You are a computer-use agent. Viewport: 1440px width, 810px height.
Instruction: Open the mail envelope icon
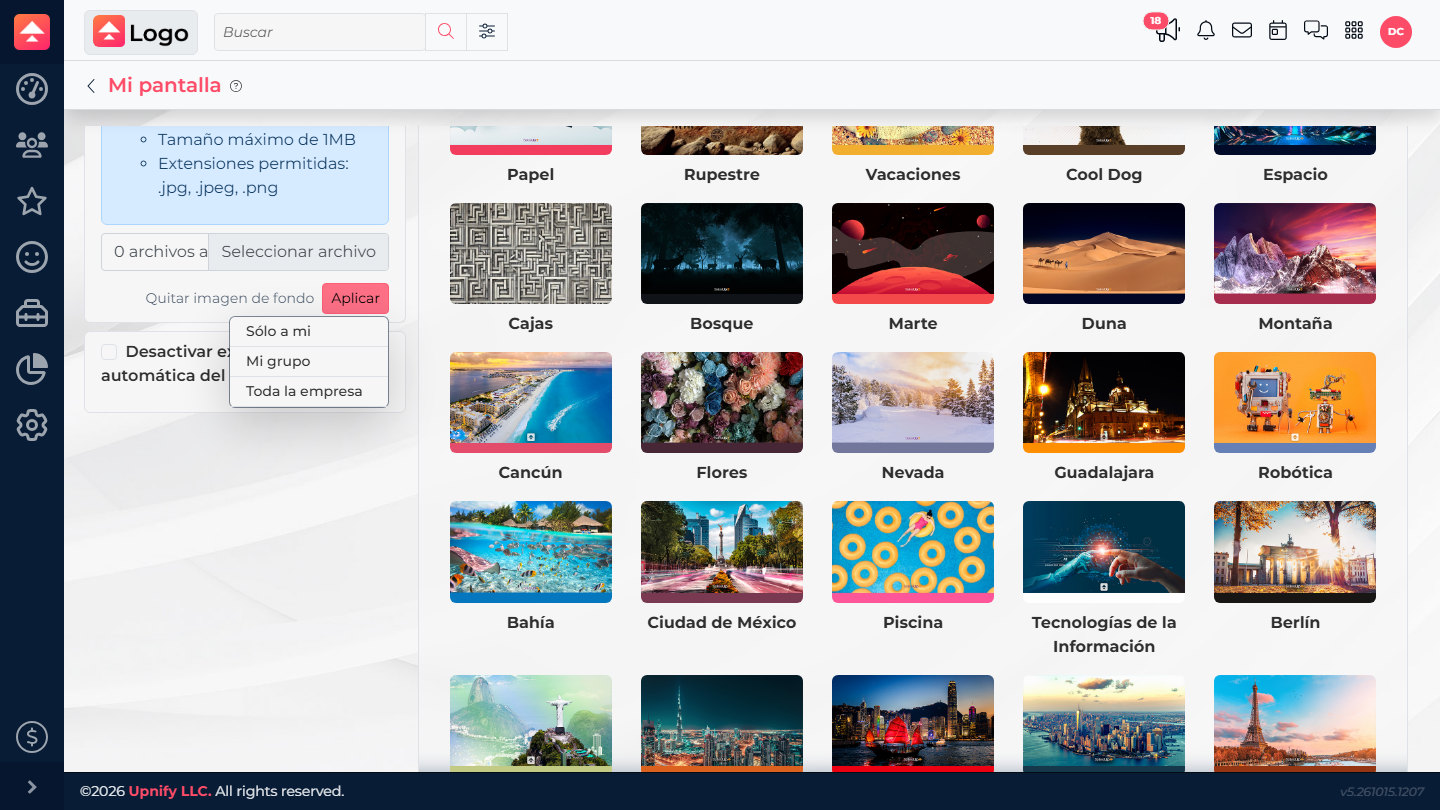point(1242,31)
